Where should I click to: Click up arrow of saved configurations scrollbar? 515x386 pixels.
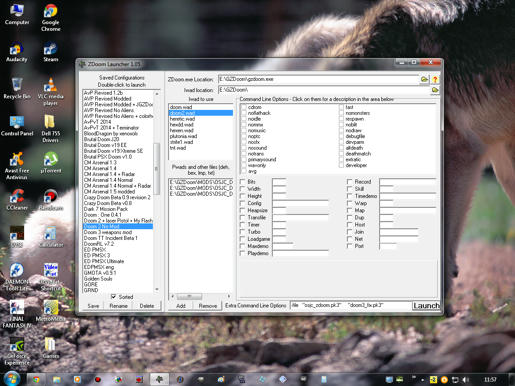(x=157, y=94)
